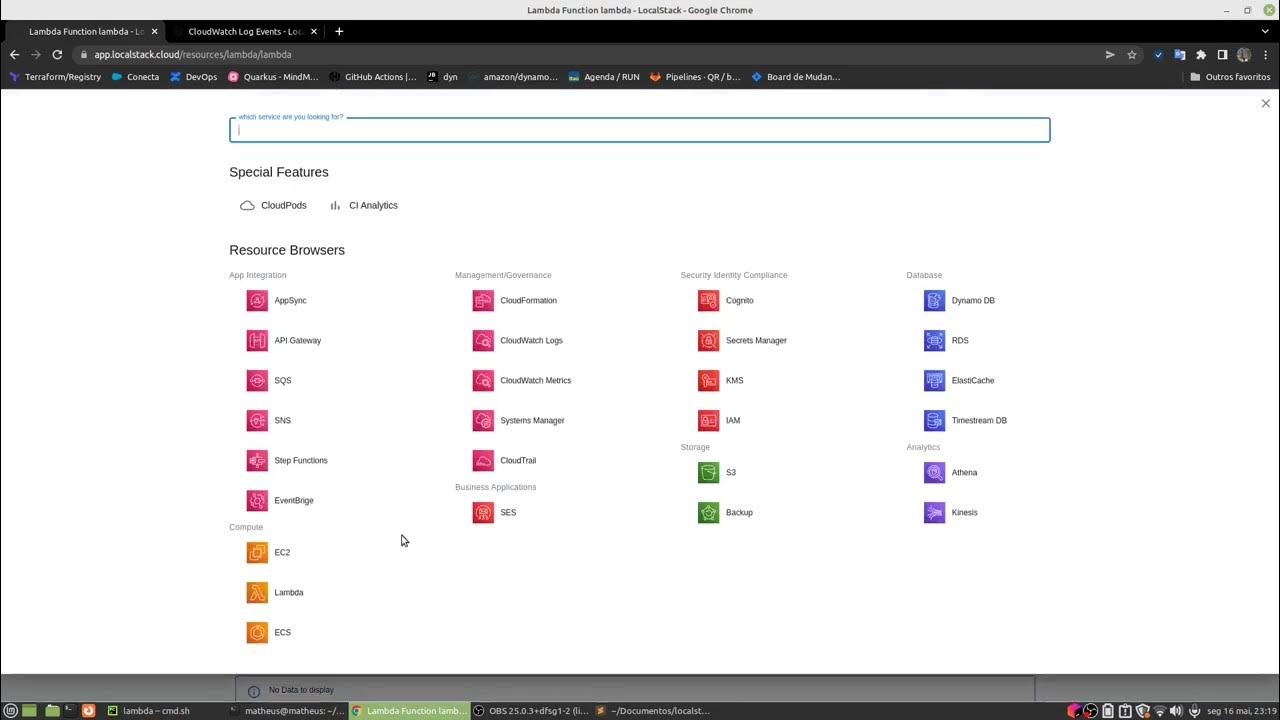1280x720 pixels.
Task: Click the CloudPods special feature
Action: tap(273, 205)
